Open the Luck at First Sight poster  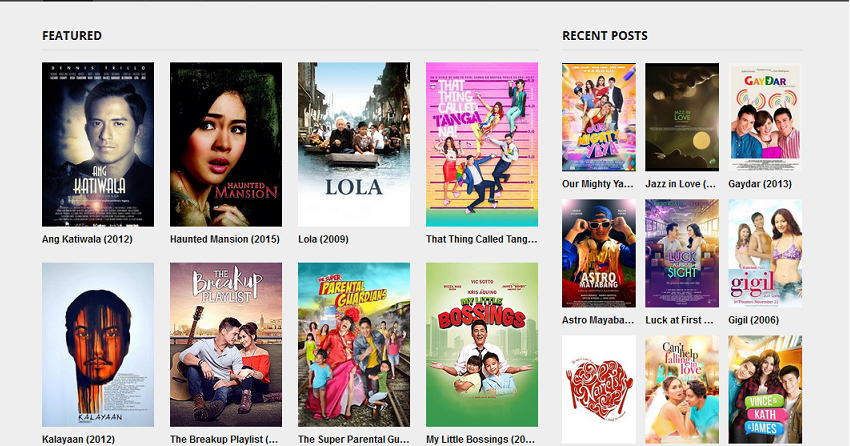pos(682,253)
